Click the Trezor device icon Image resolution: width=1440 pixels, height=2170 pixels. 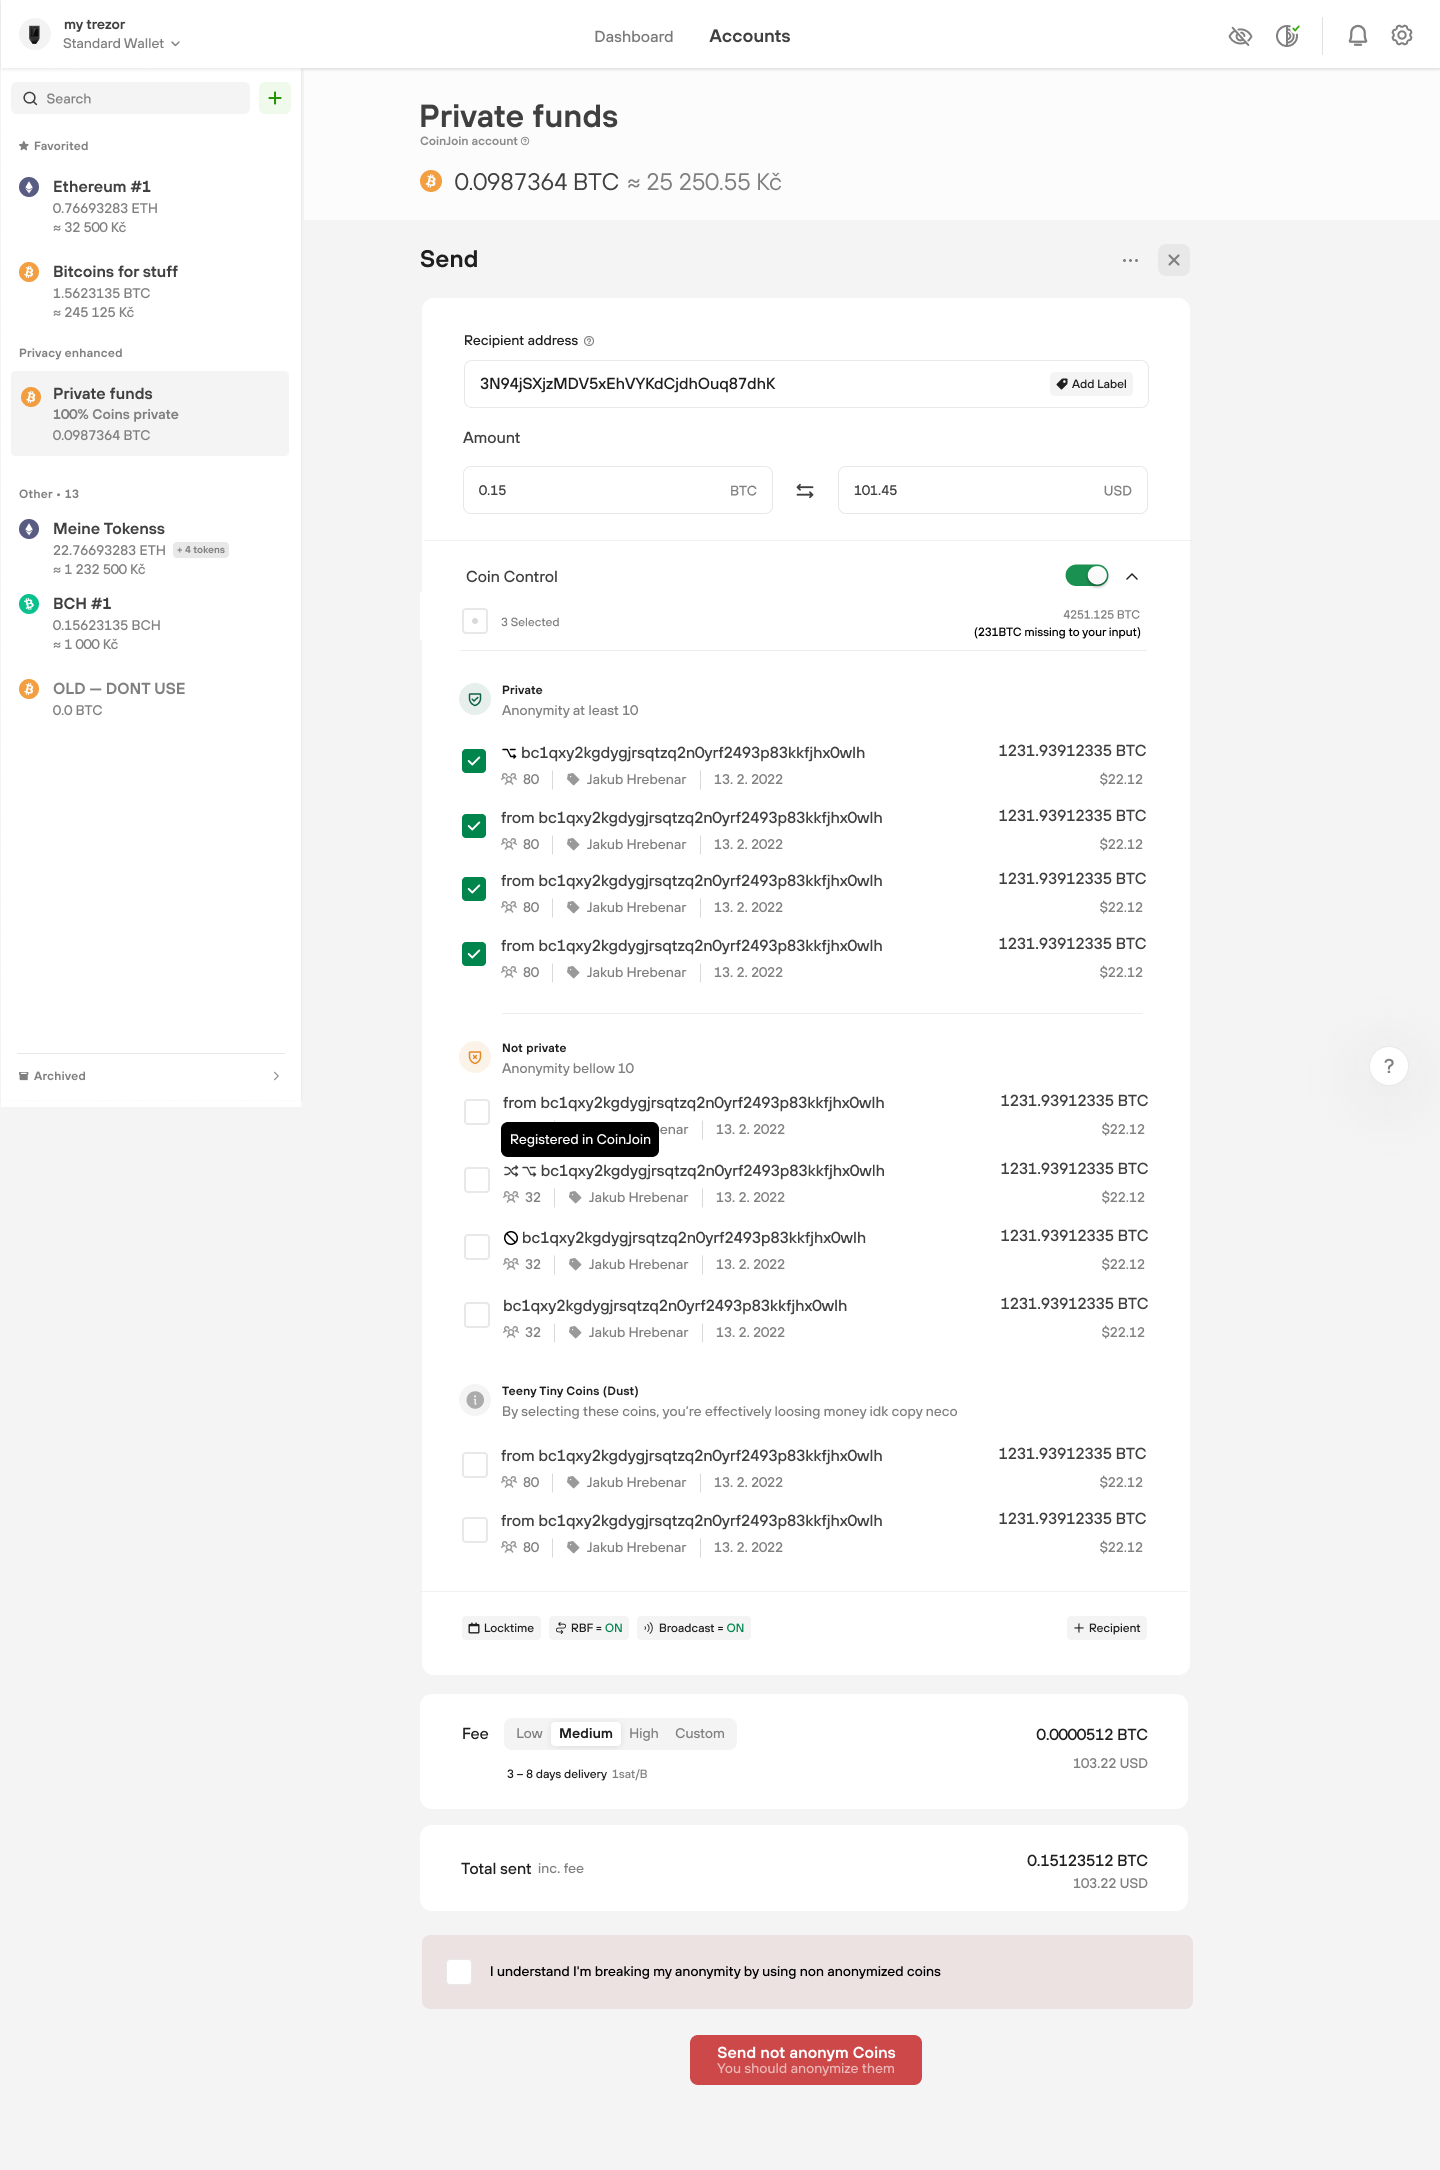point(35,35)
